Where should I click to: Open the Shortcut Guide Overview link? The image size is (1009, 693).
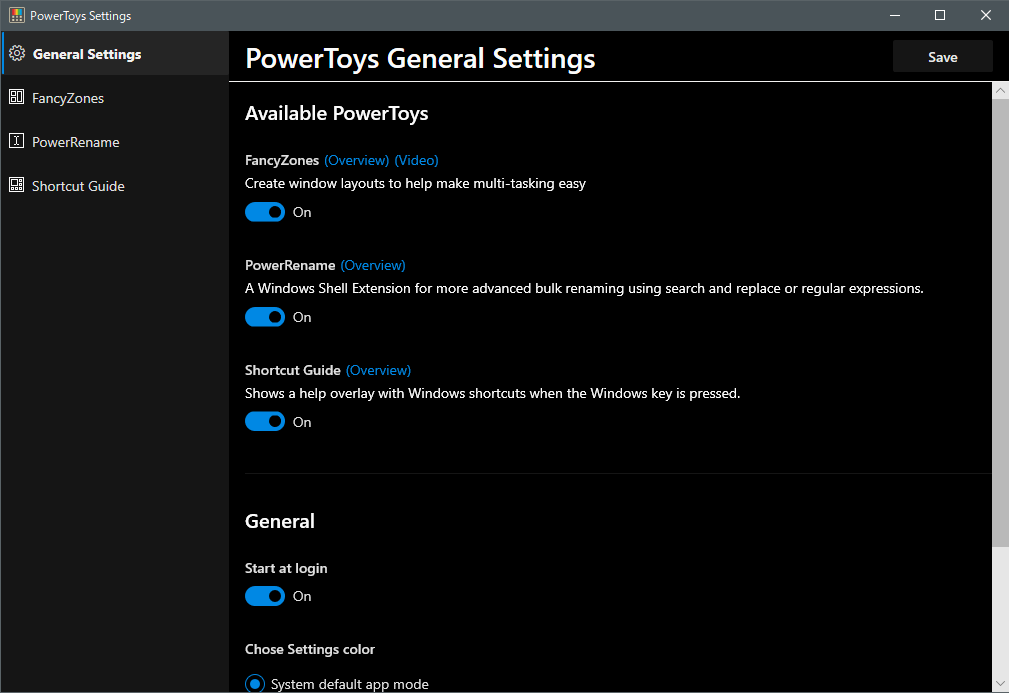click(x=378, y=370)
